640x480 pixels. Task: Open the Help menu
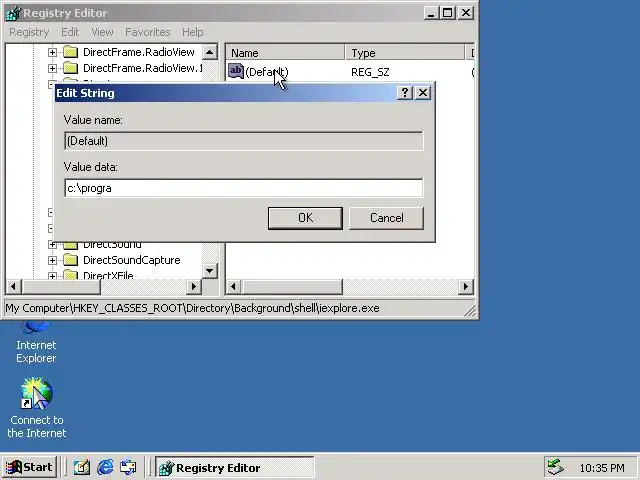[192, 32]
